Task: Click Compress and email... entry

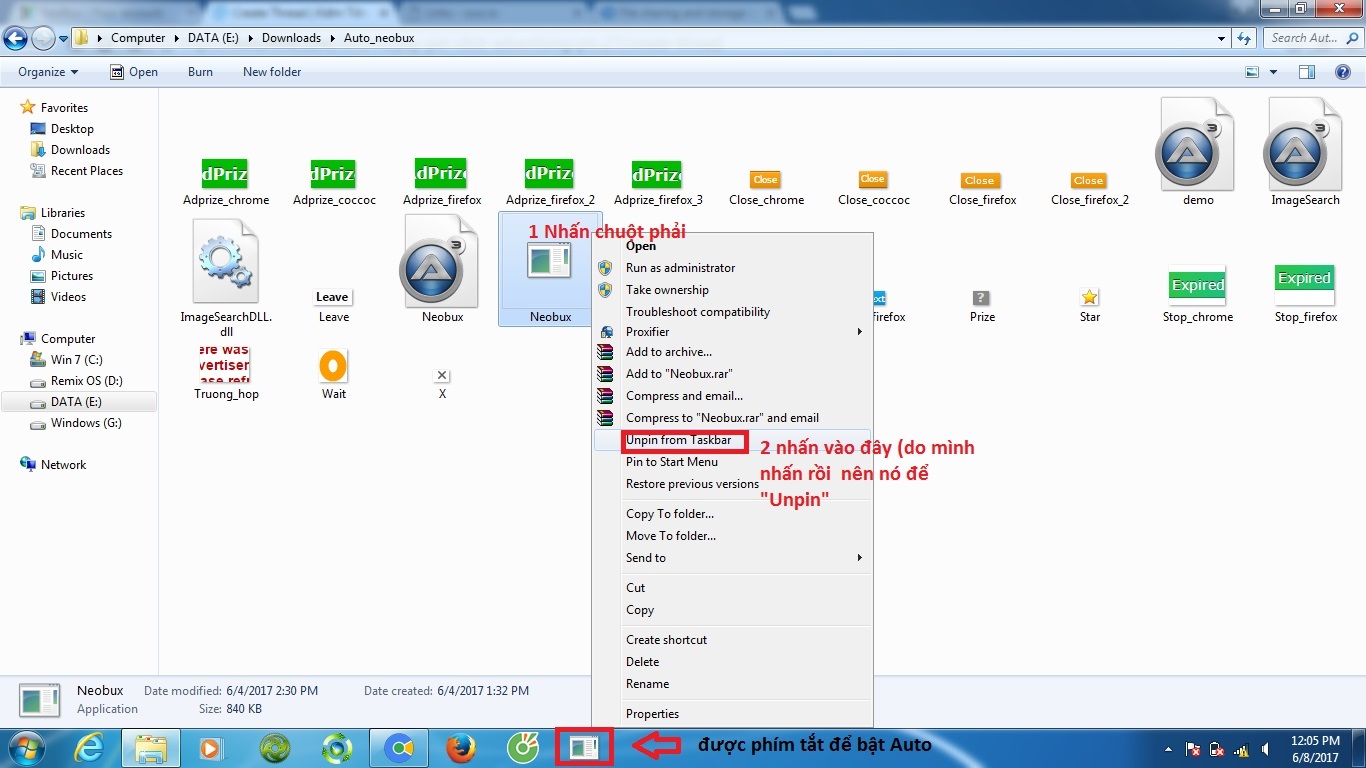Action: [x=732, y=396]
